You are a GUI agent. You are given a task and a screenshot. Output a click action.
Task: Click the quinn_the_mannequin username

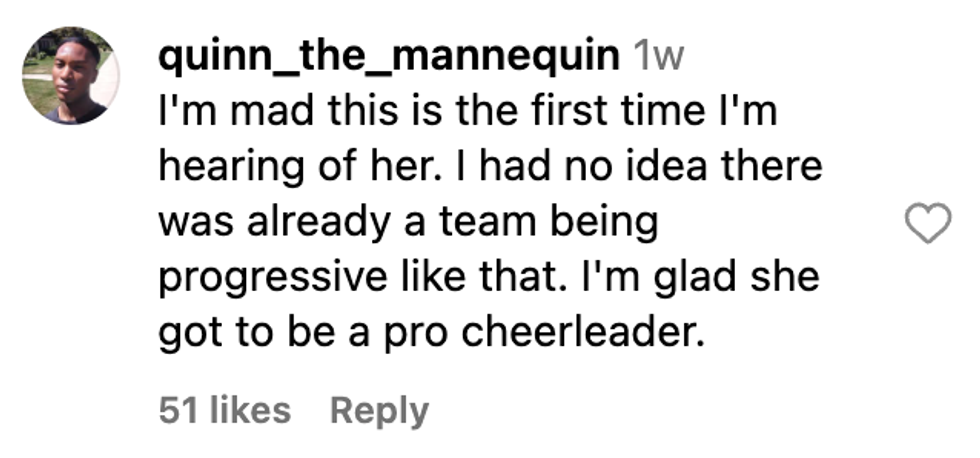(390, 58)
